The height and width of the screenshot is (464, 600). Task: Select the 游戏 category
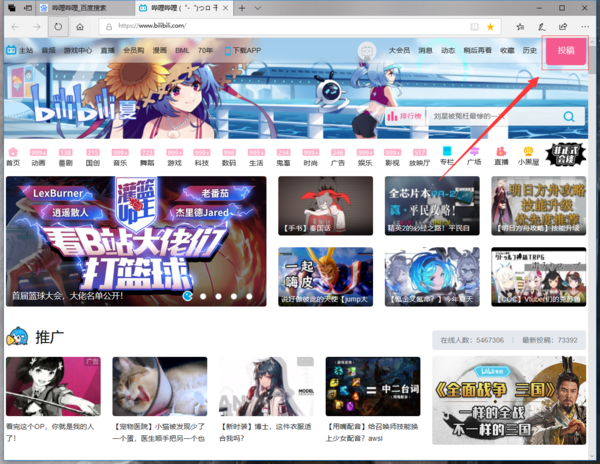174,157
